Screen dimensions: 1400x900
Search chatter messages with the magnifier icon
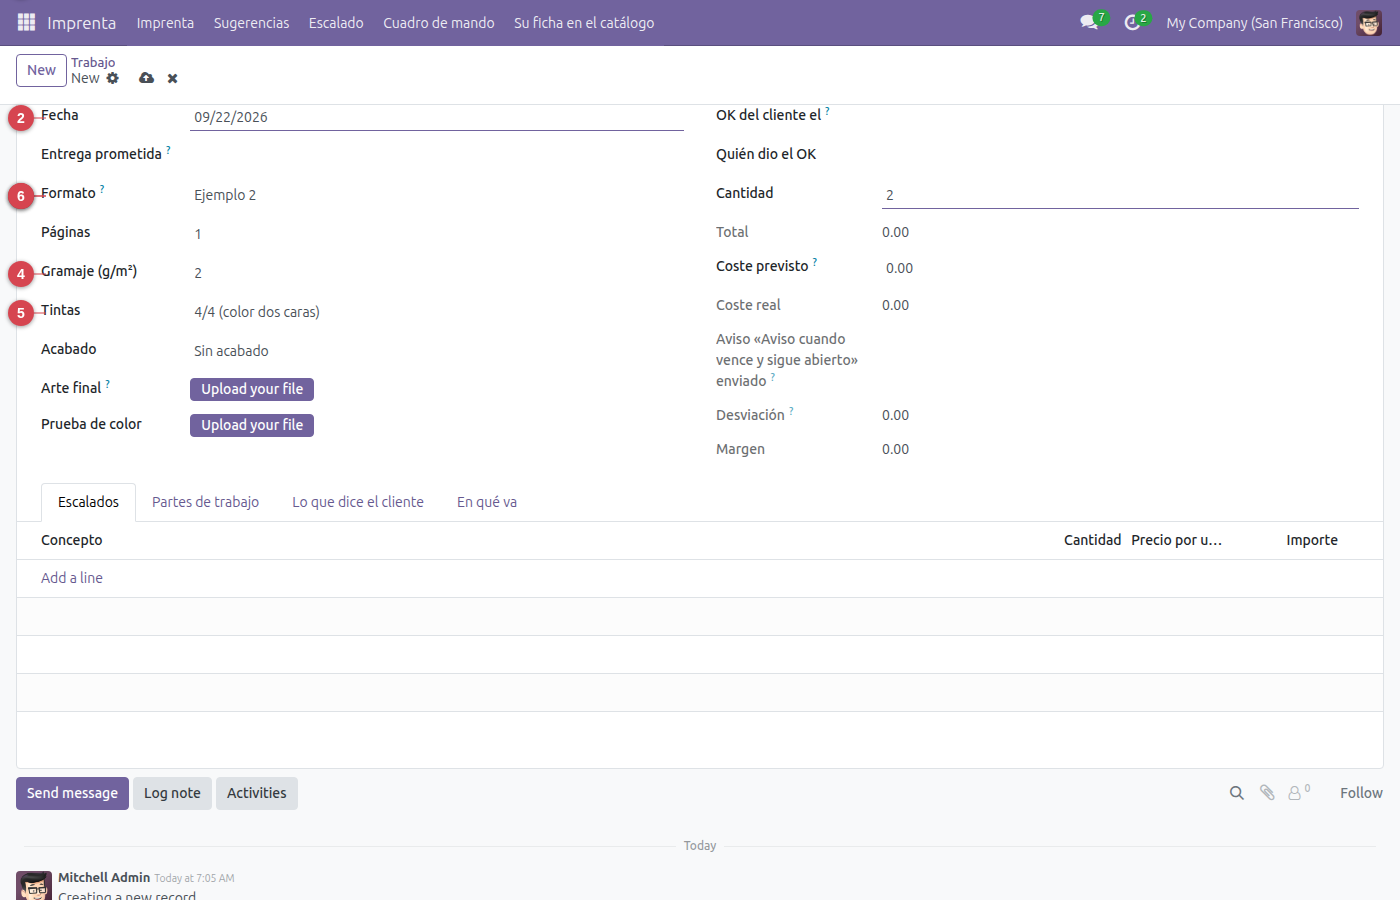(x=1237, y=793)
